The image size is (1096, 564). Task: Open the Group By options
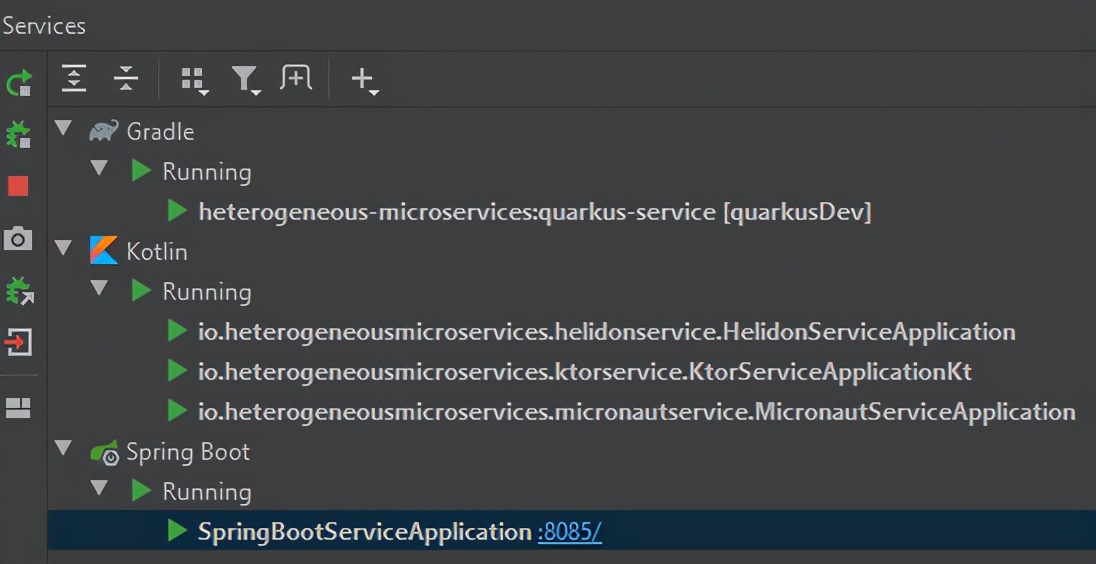pyautogui.click(x=193, y=80)
